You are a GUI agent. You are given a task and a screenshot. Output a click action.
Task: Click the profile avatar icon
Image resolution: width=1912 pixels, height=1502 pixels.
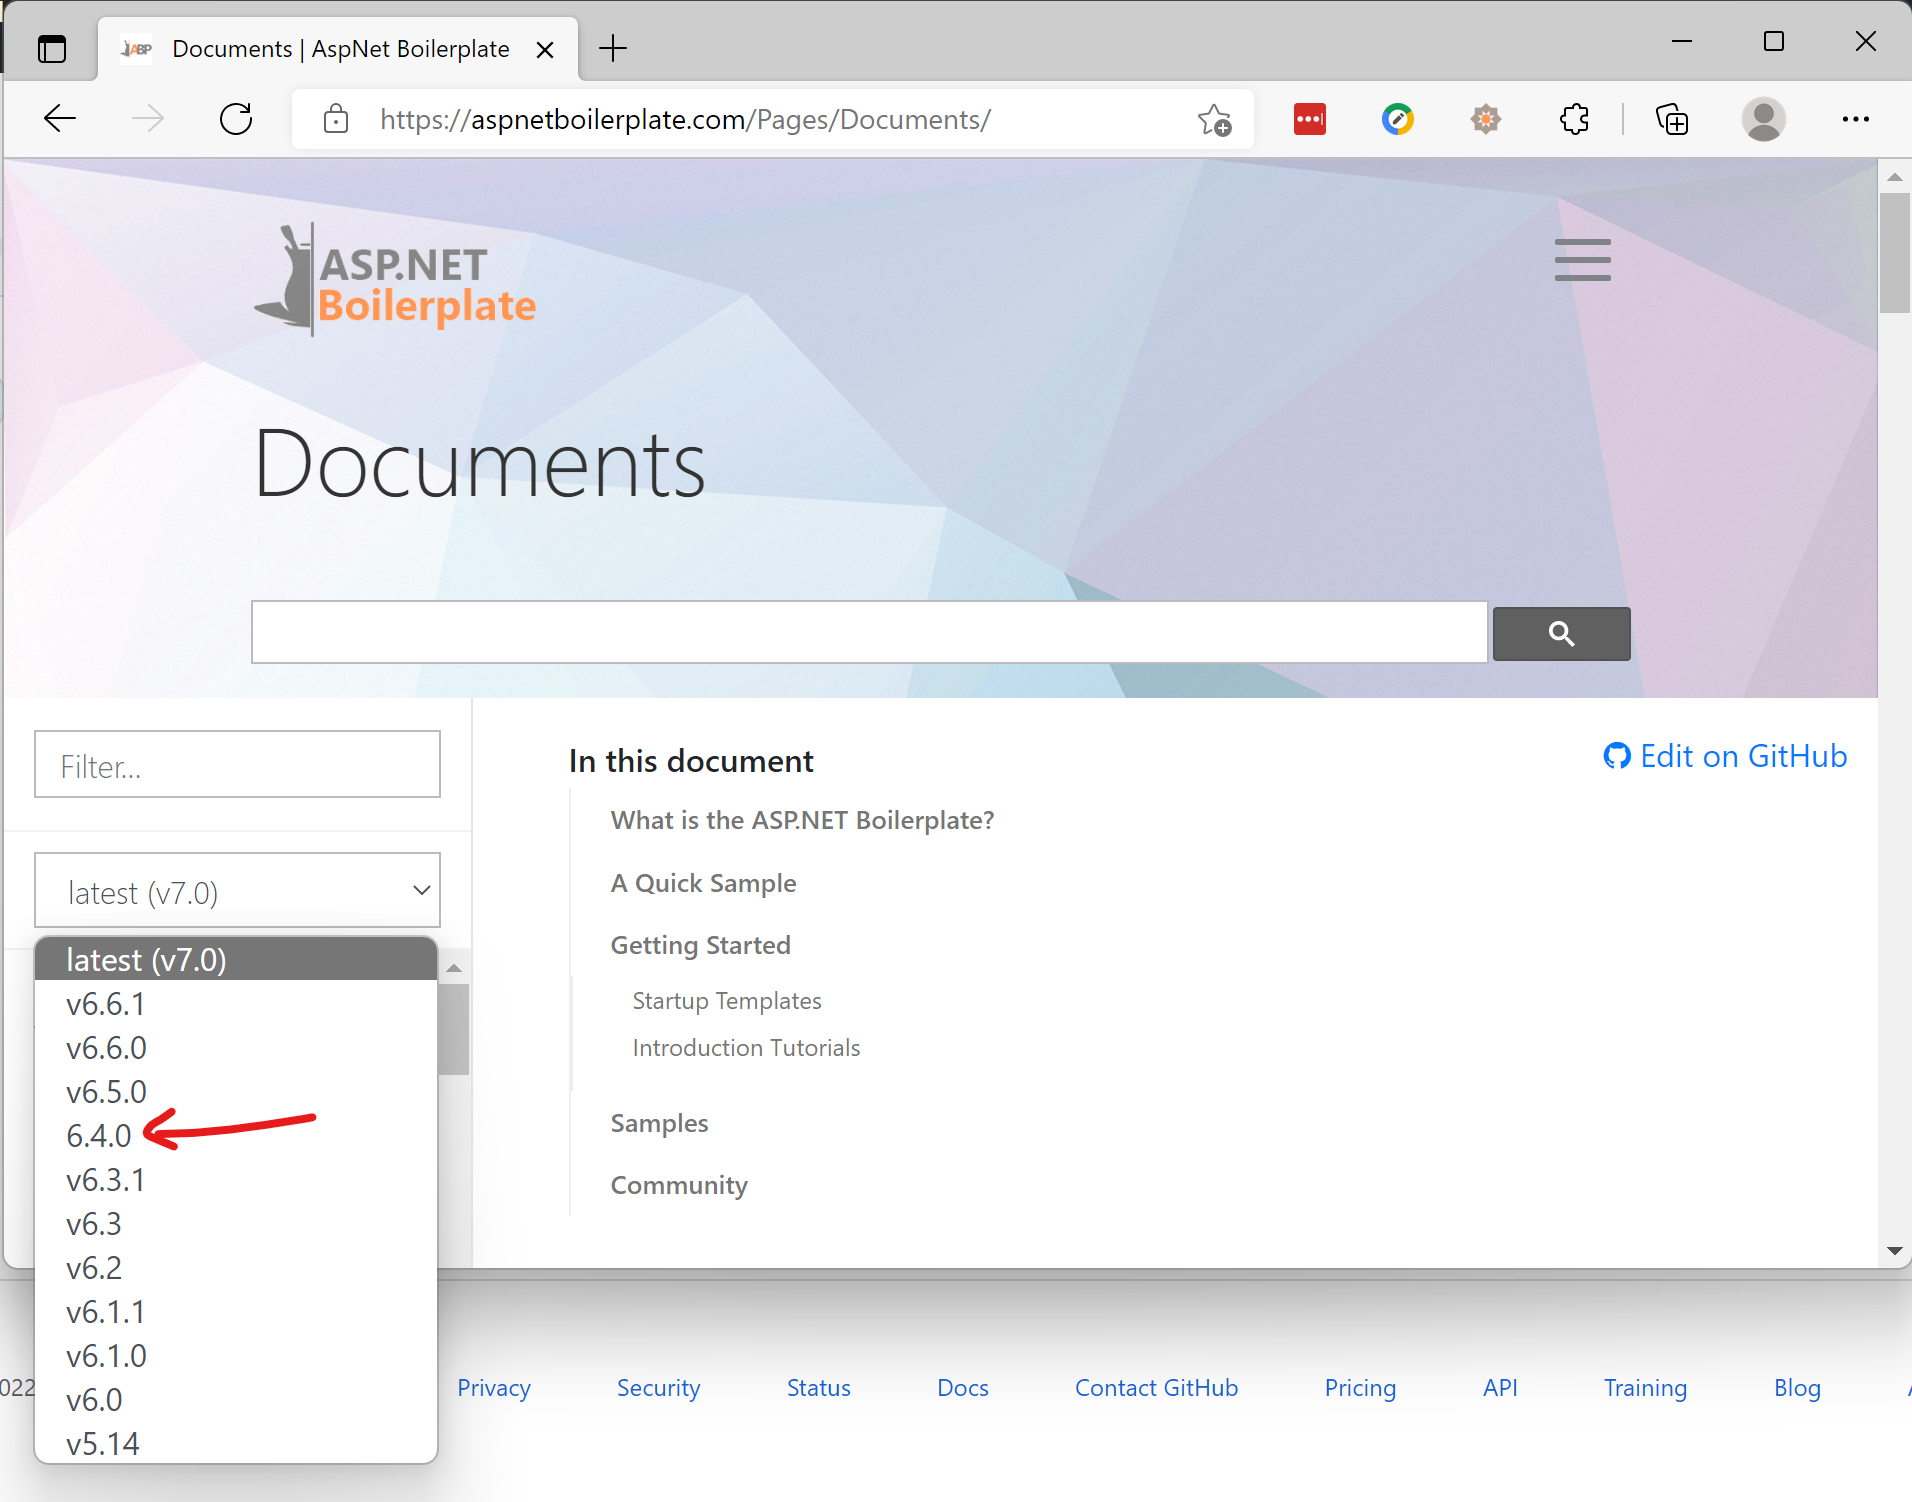tap(1763, 119)
